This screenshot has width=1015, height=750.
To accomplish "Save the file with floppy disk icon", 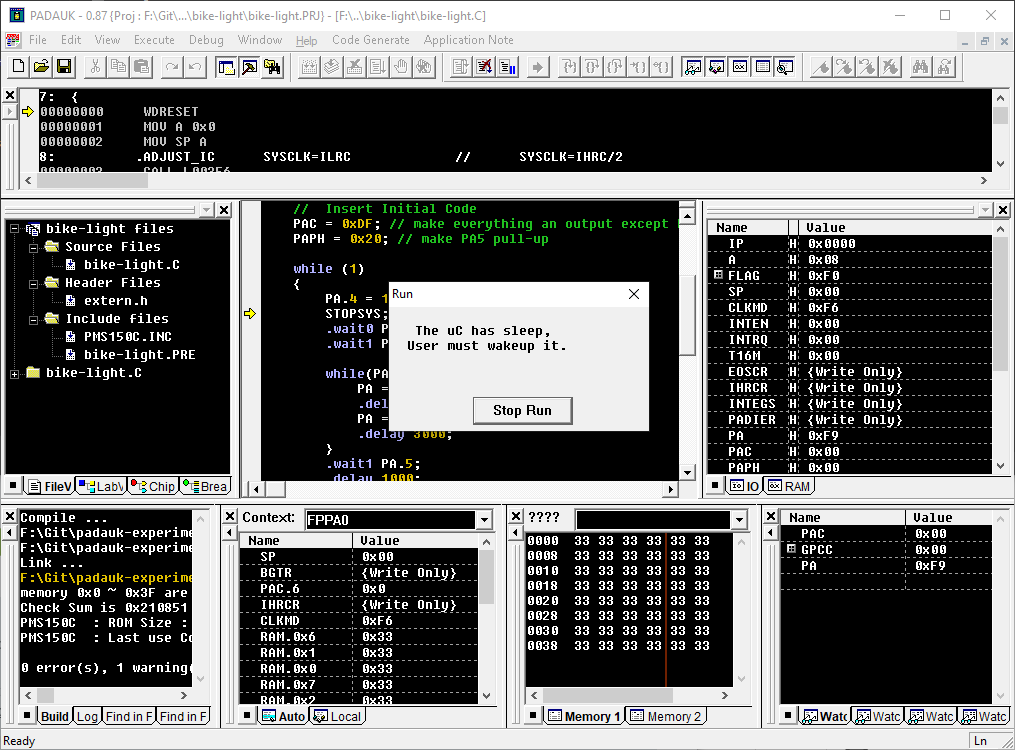I will pyautogui.click(x=64, y=67).
